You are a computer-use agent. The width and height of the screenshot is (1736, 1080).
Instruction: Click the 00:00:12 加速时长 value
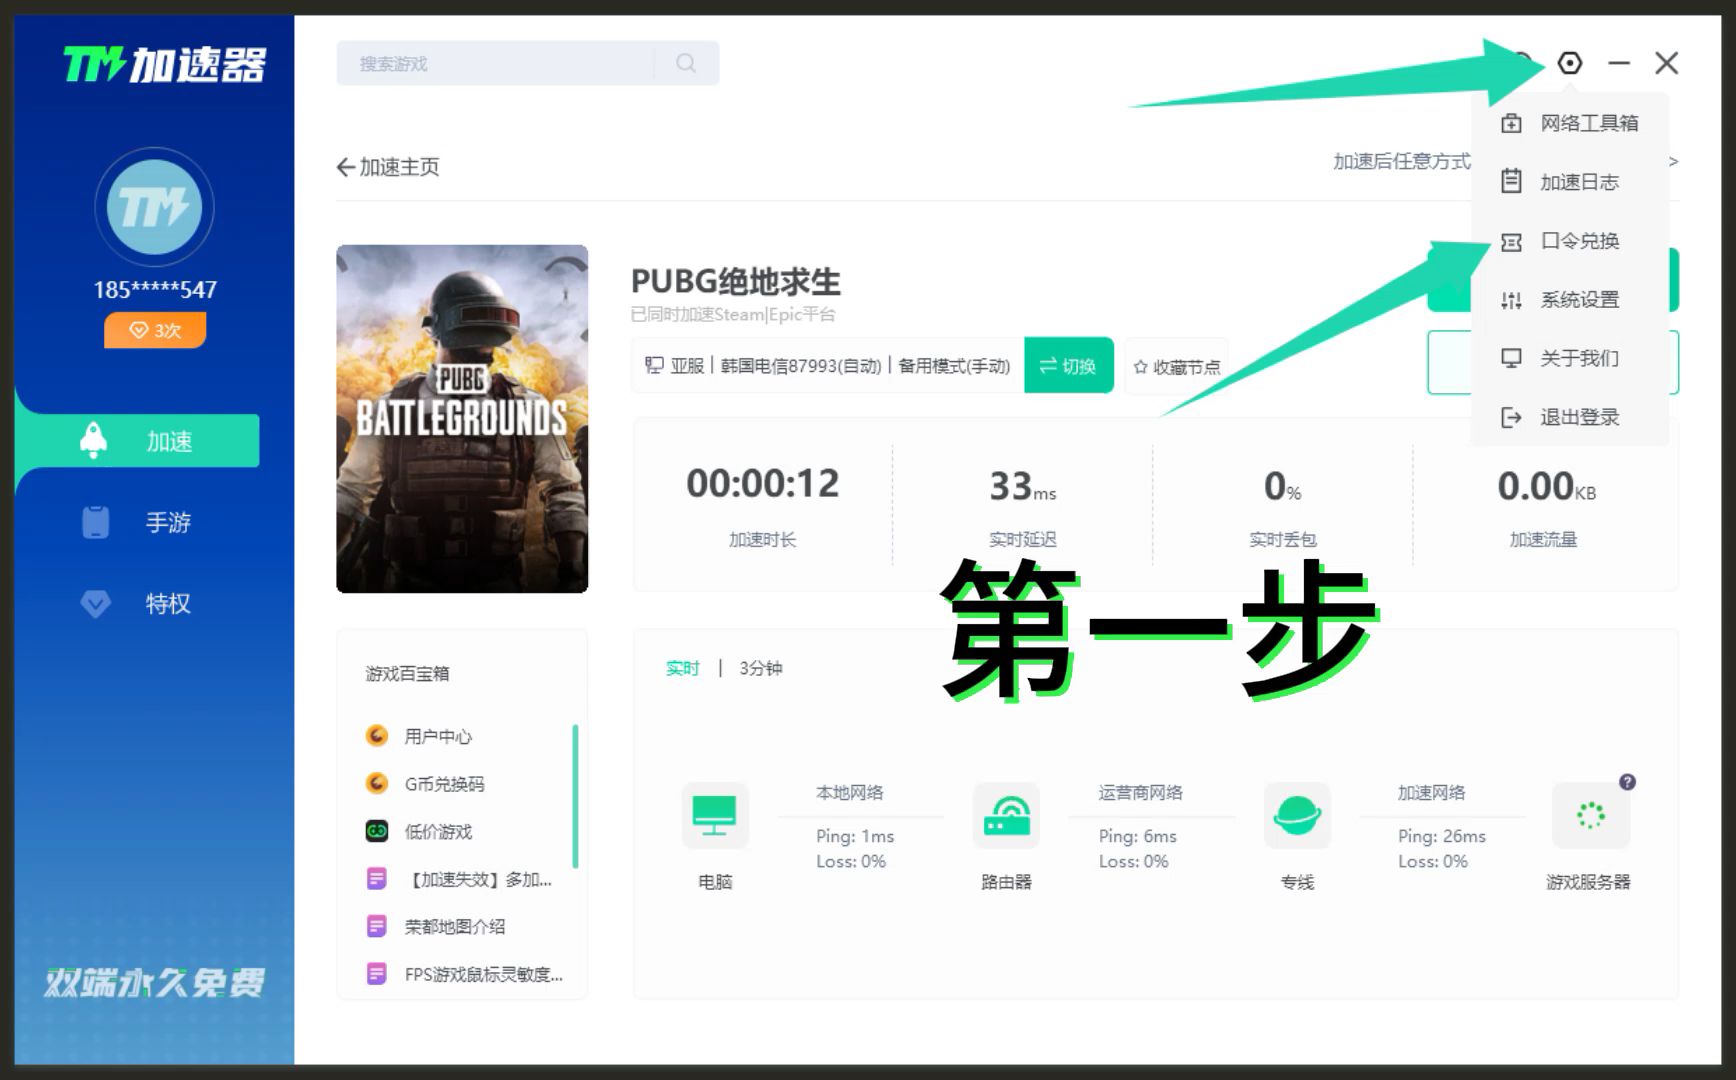click(x=763, y=484)
